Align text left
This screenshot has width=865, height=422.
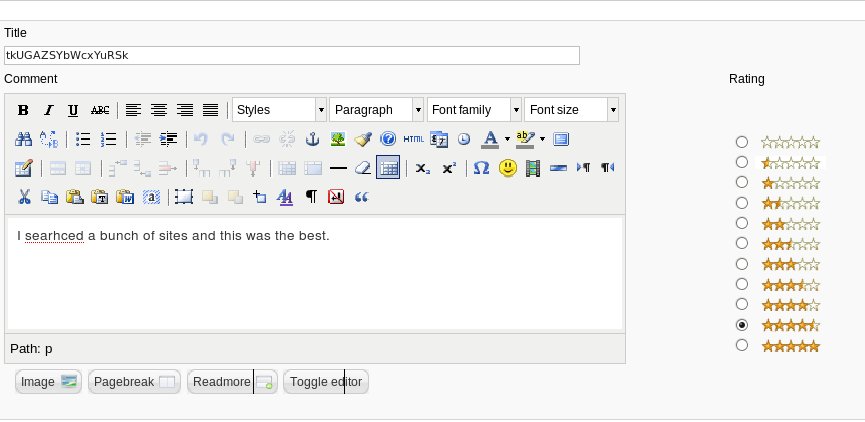point(132,110)
